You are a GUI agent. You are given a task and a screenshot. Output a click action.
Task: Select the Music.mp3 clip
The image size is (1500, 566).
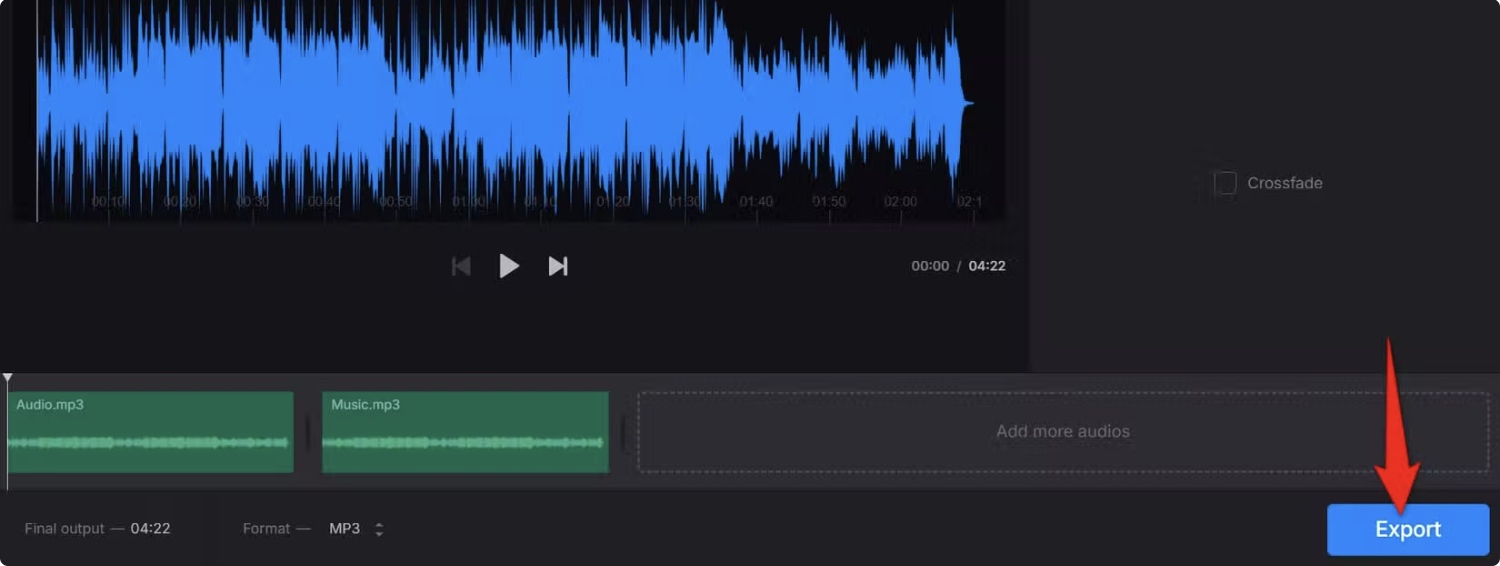point(465,432)
